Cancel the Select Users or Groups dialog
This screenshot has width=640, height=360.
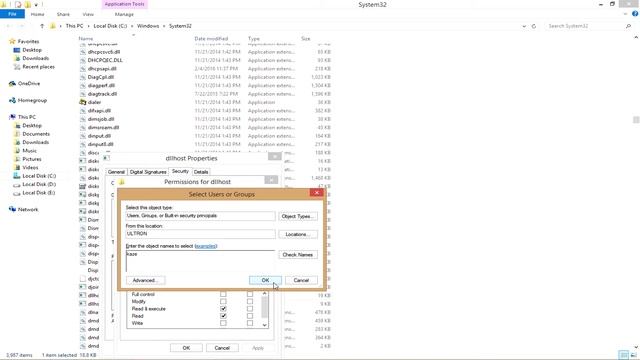pyautogui.click(x=301, y=280)
